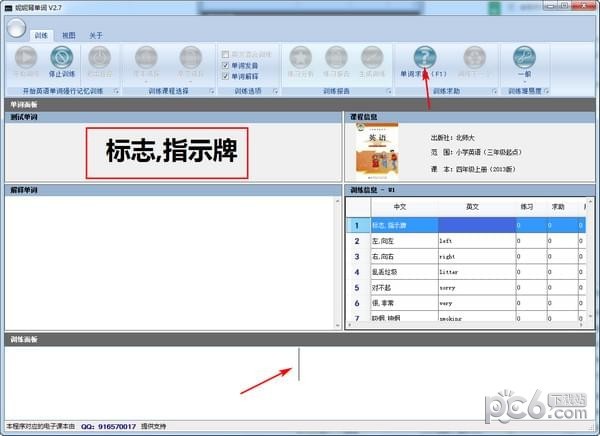Image resolution: width=600 pixels, height=436 pixels.
Task: Select row 2 左,向左 in training table
Action: click(466, 241)
